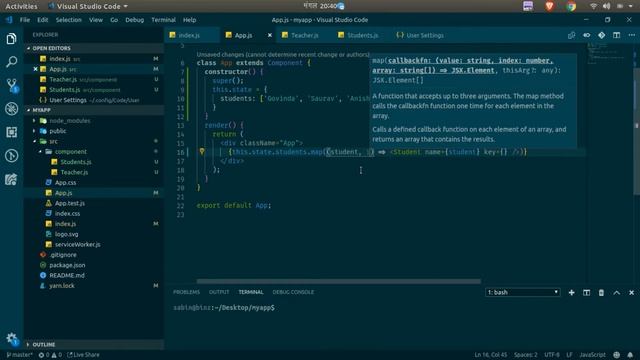The image size is (640, 360).
Task: Open serviceWorker.js in the file tree
Action: point(78,244)
